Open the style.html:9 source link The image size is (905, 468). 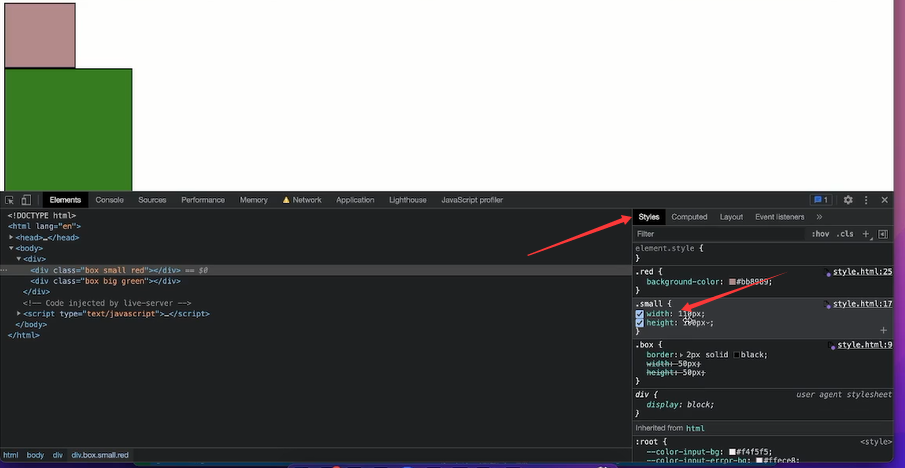click(x=865, y=345)
